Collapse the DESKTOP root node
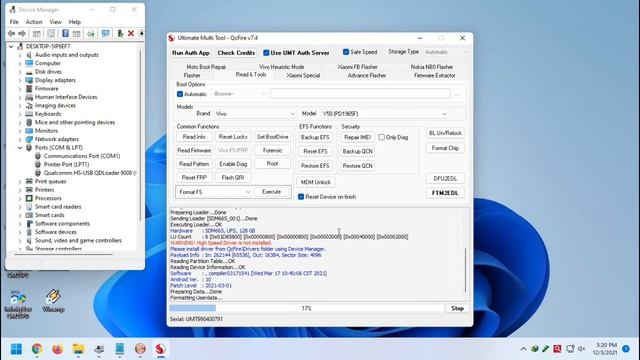Screen dimensions: 640x360 [11, 47]
